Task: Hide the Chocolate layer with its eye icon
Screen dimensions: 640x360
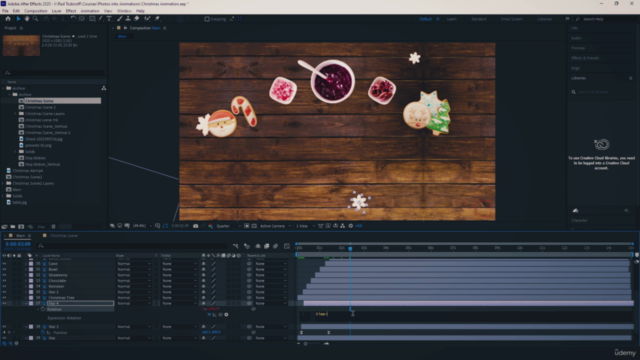Action: coord(4,281)
